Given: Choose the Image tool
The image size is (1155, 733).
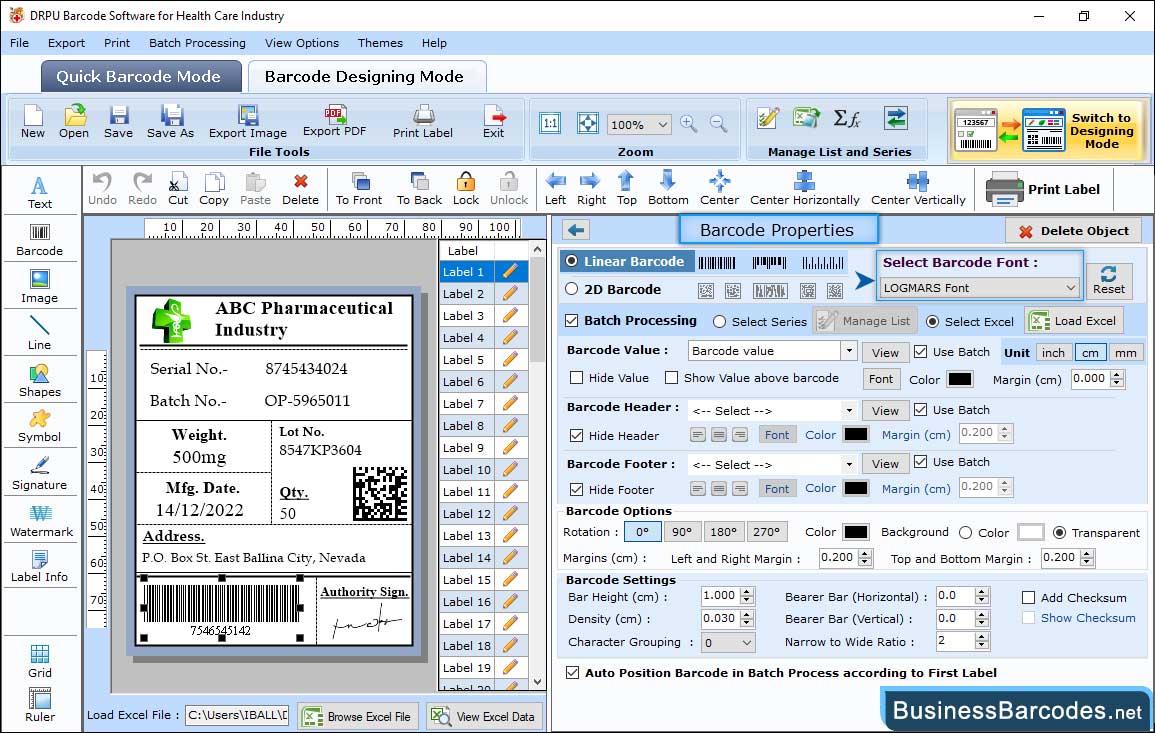Looking at the screenshot, I should 40,287.
